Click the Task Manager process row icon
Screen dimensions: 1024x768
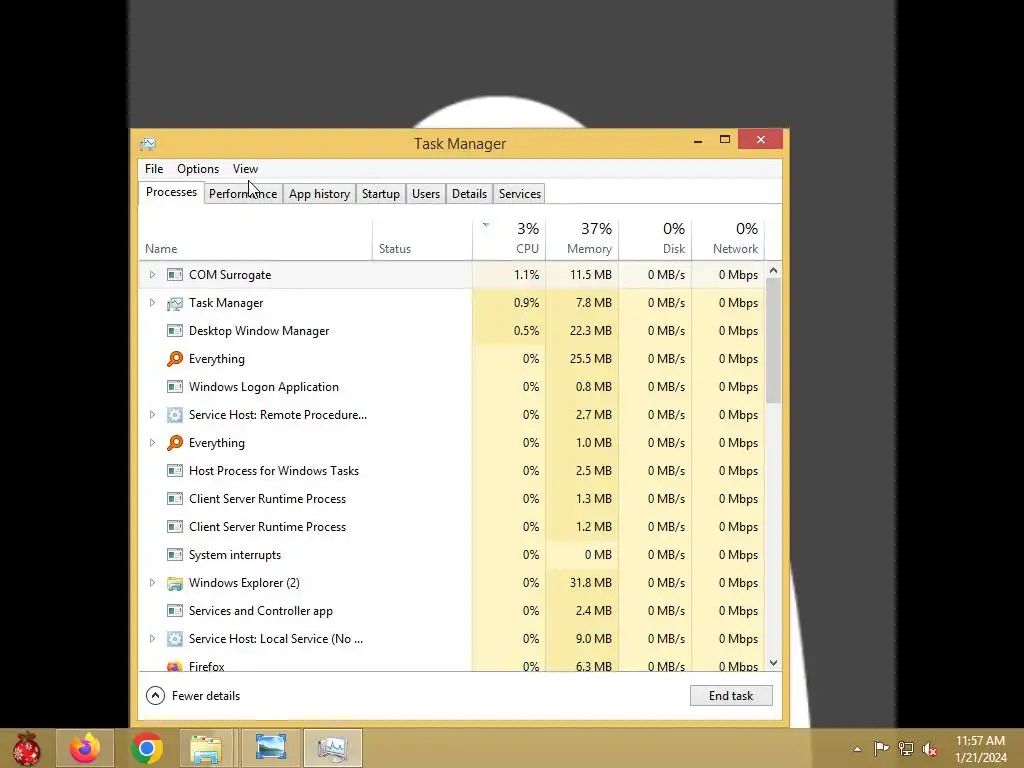click(x=174, y=303)
